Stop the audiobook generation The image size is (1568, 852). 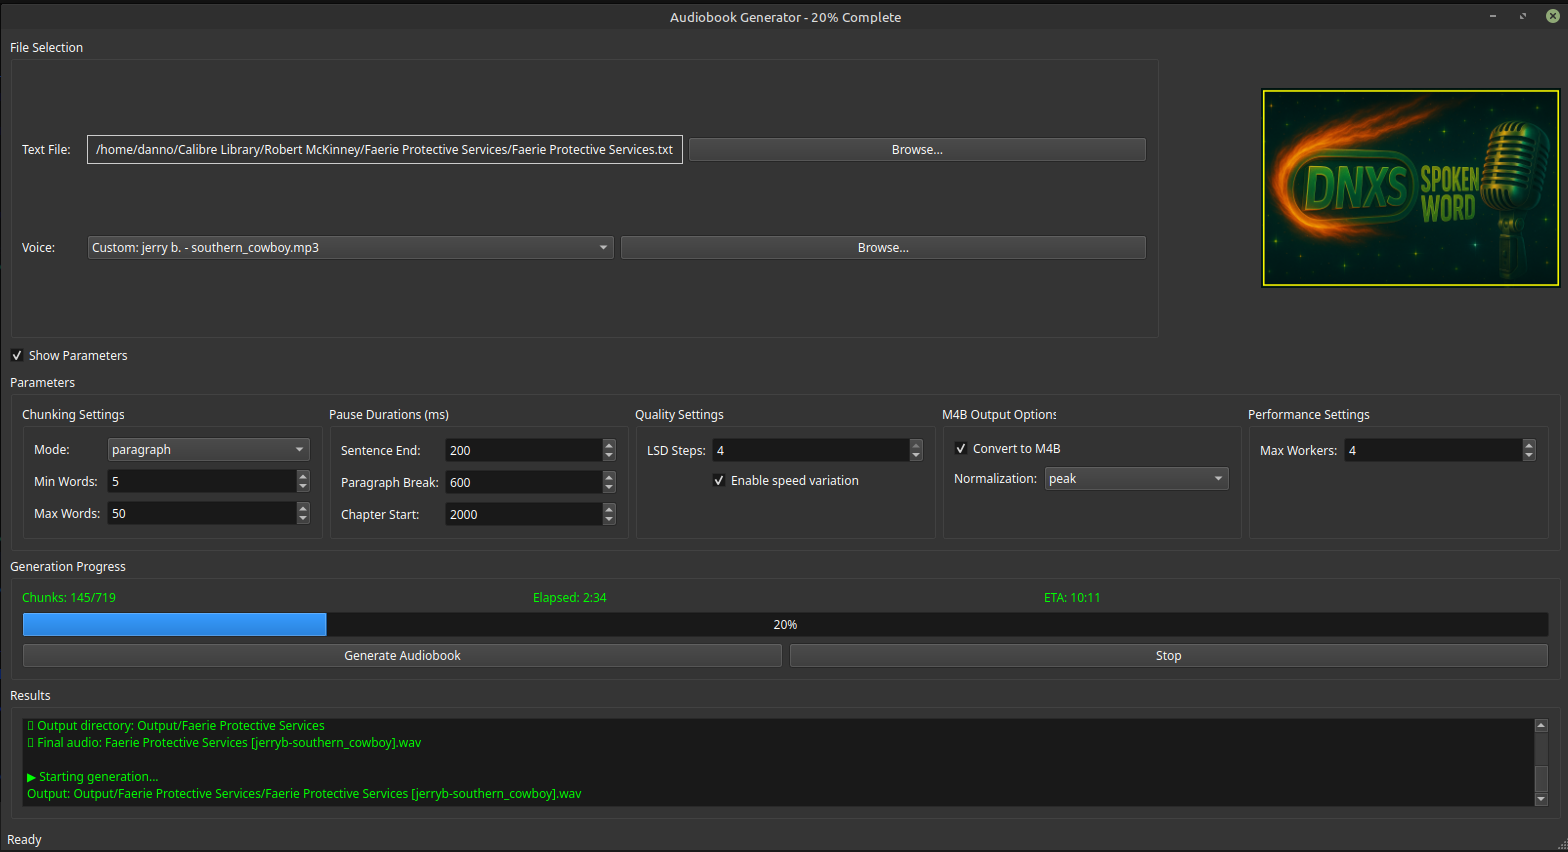click(x=1169, y=656)
